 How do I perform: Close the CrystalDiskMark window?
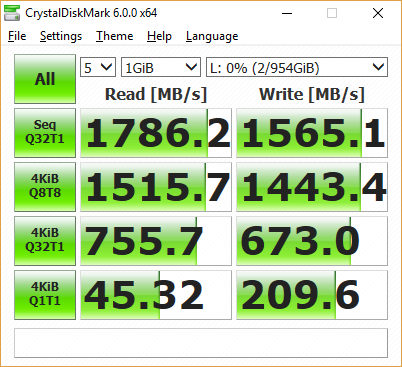(378, 13)
